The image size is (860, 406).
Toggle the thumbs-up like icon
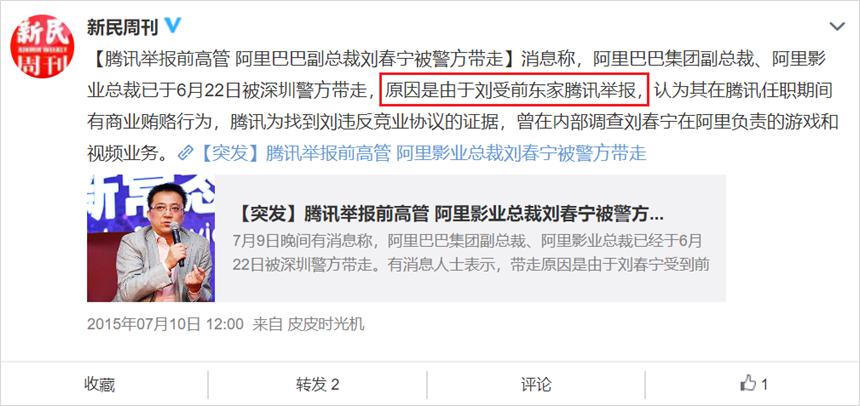pos(748,383)
